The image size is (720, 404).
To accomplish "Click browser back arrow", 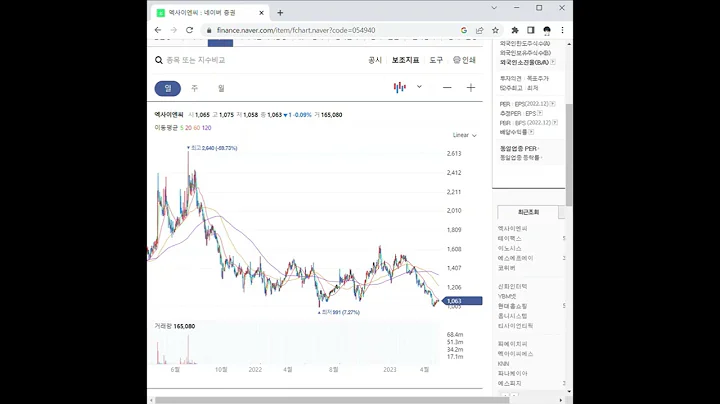I will [x=158, y=30].
